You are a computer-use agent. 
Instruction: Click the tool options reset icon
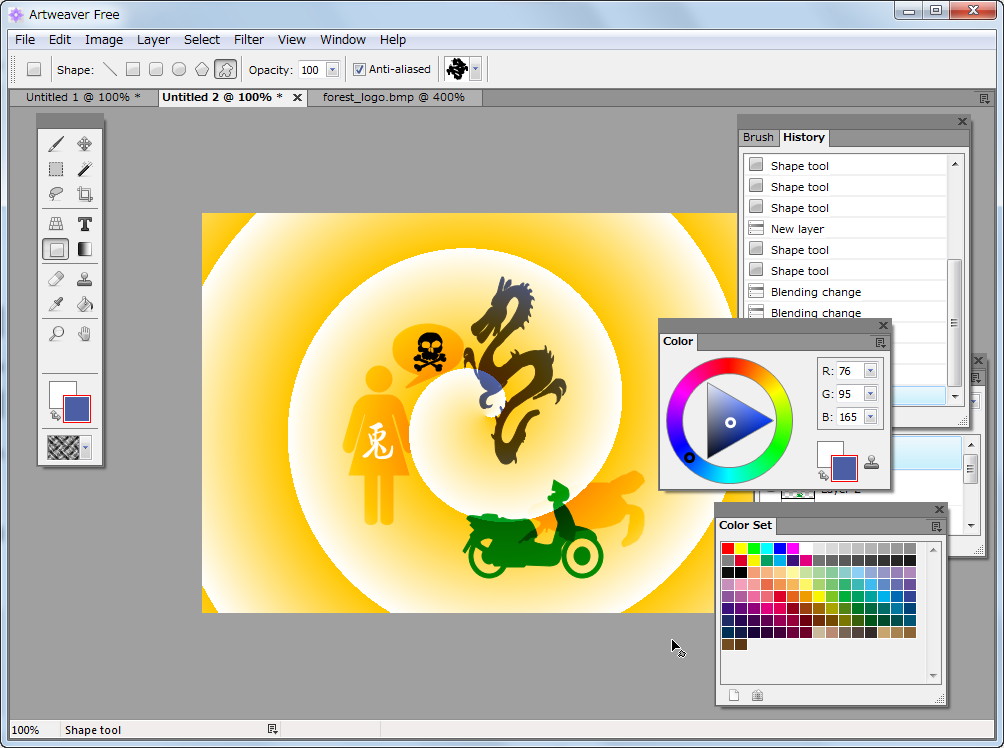click(x=34, y=69)
